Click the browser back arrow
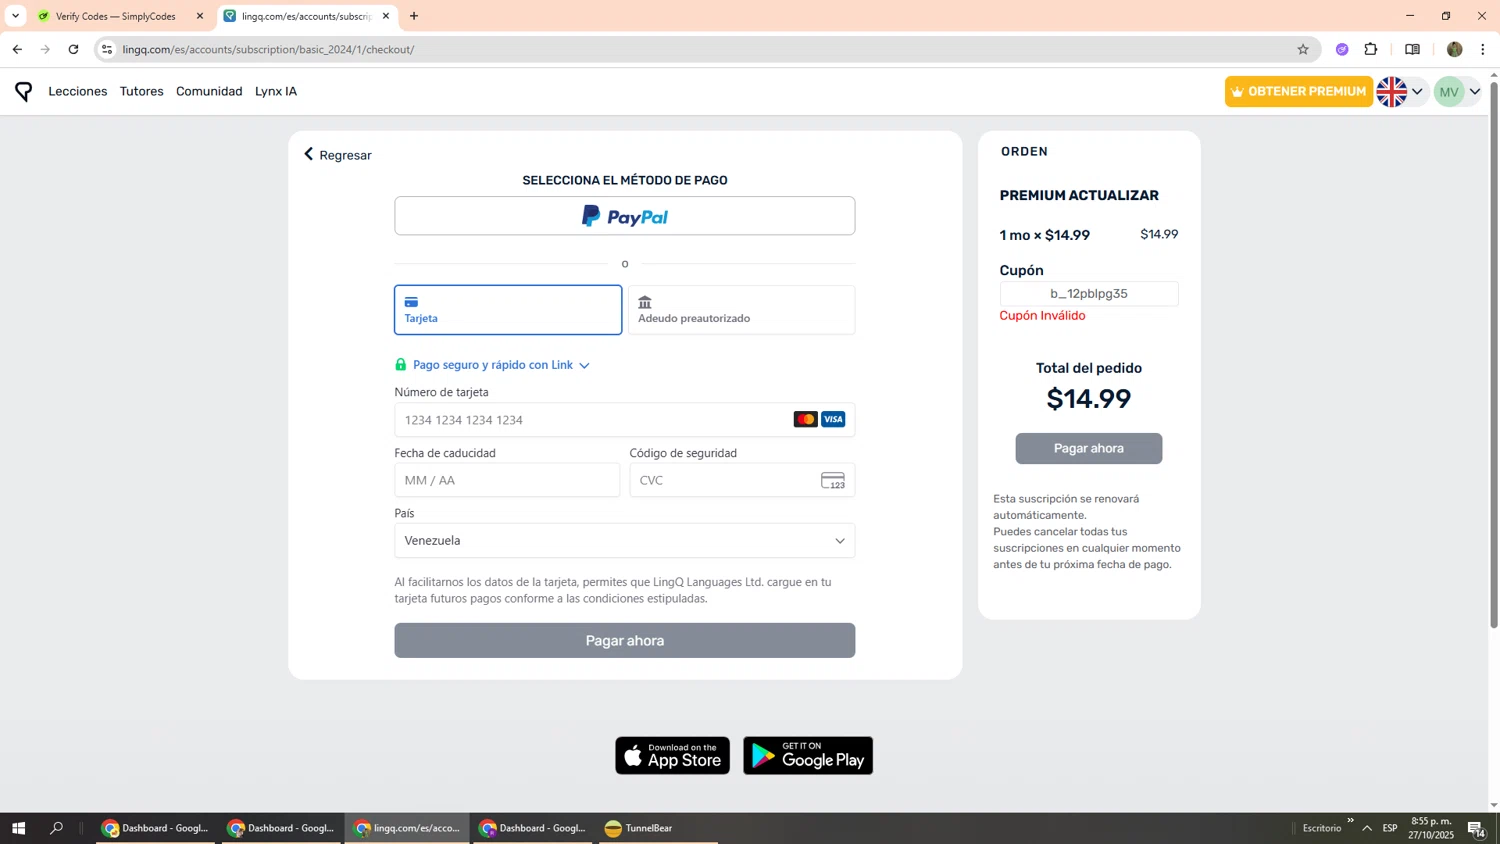The height and width of the screenshot is (844, 1500). pyautogui.click(x=17, y=49)
